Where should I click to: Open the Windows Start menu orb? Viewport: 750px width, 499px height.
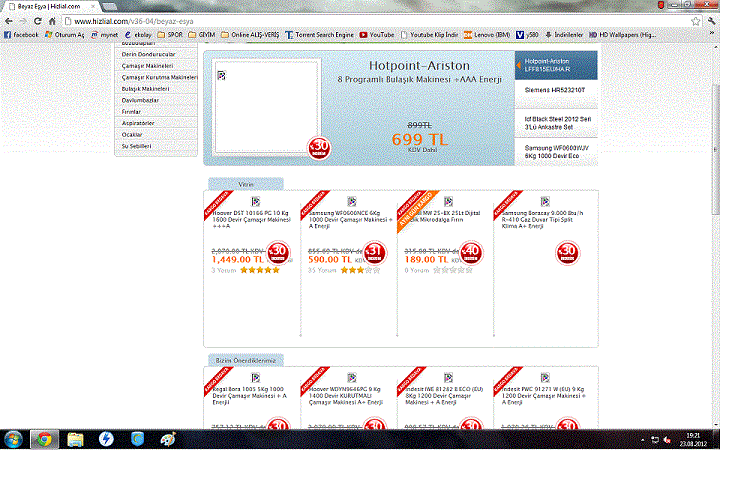[x=13, y=439]
